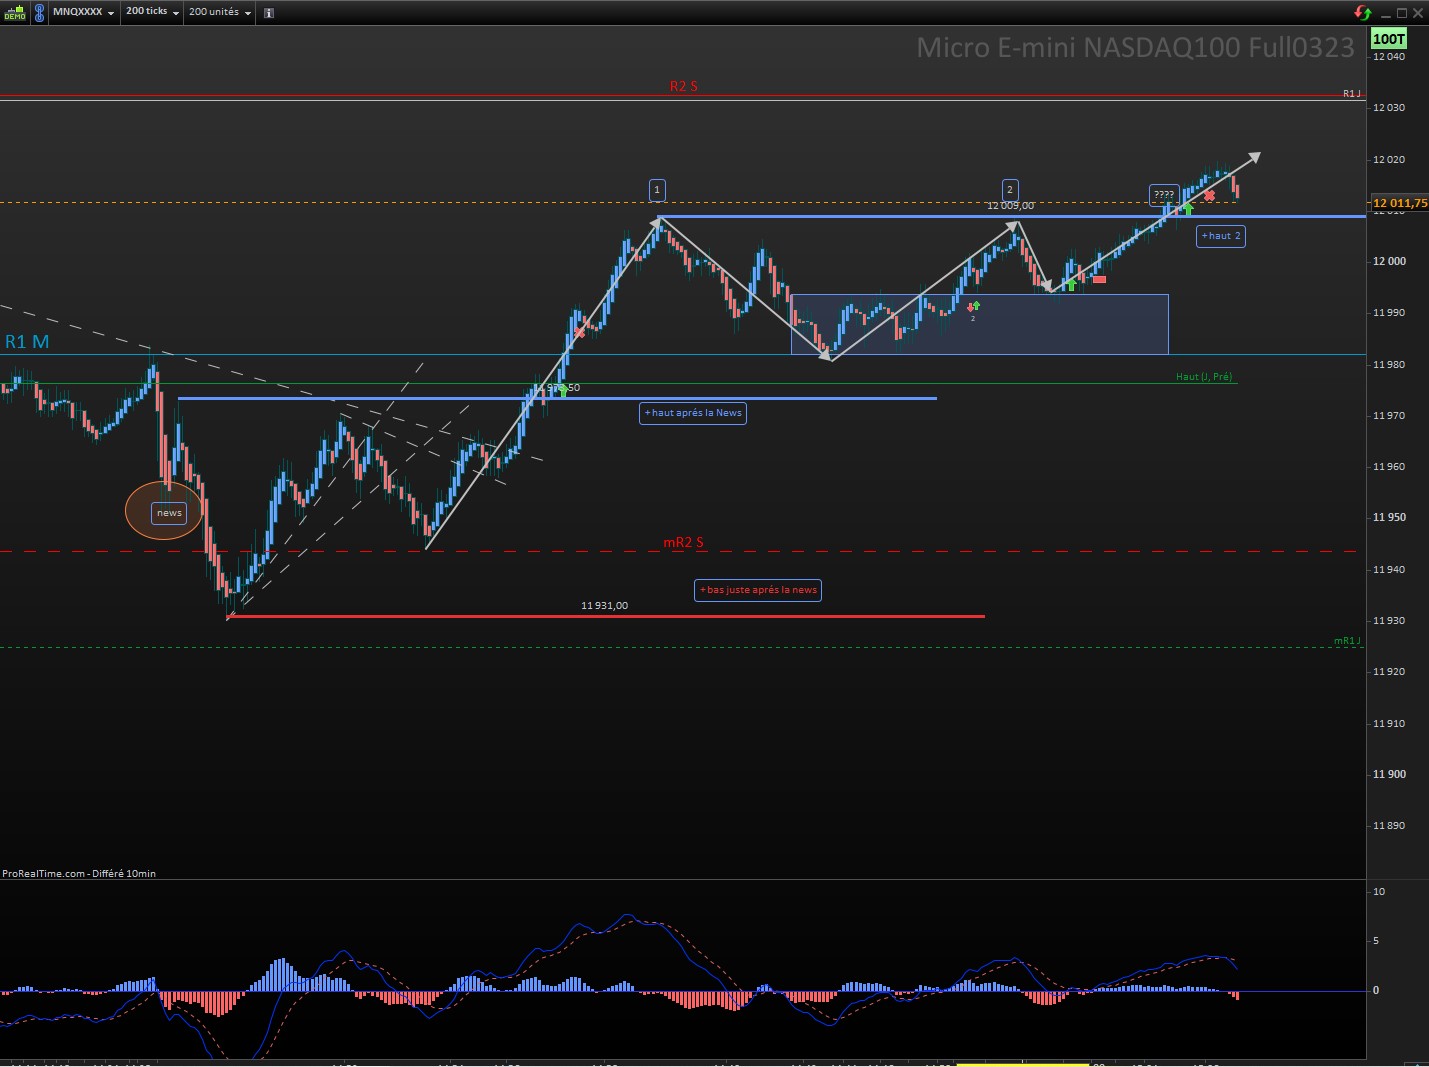Open the 200 ticks timeframe dropdown

pos(152,12)
